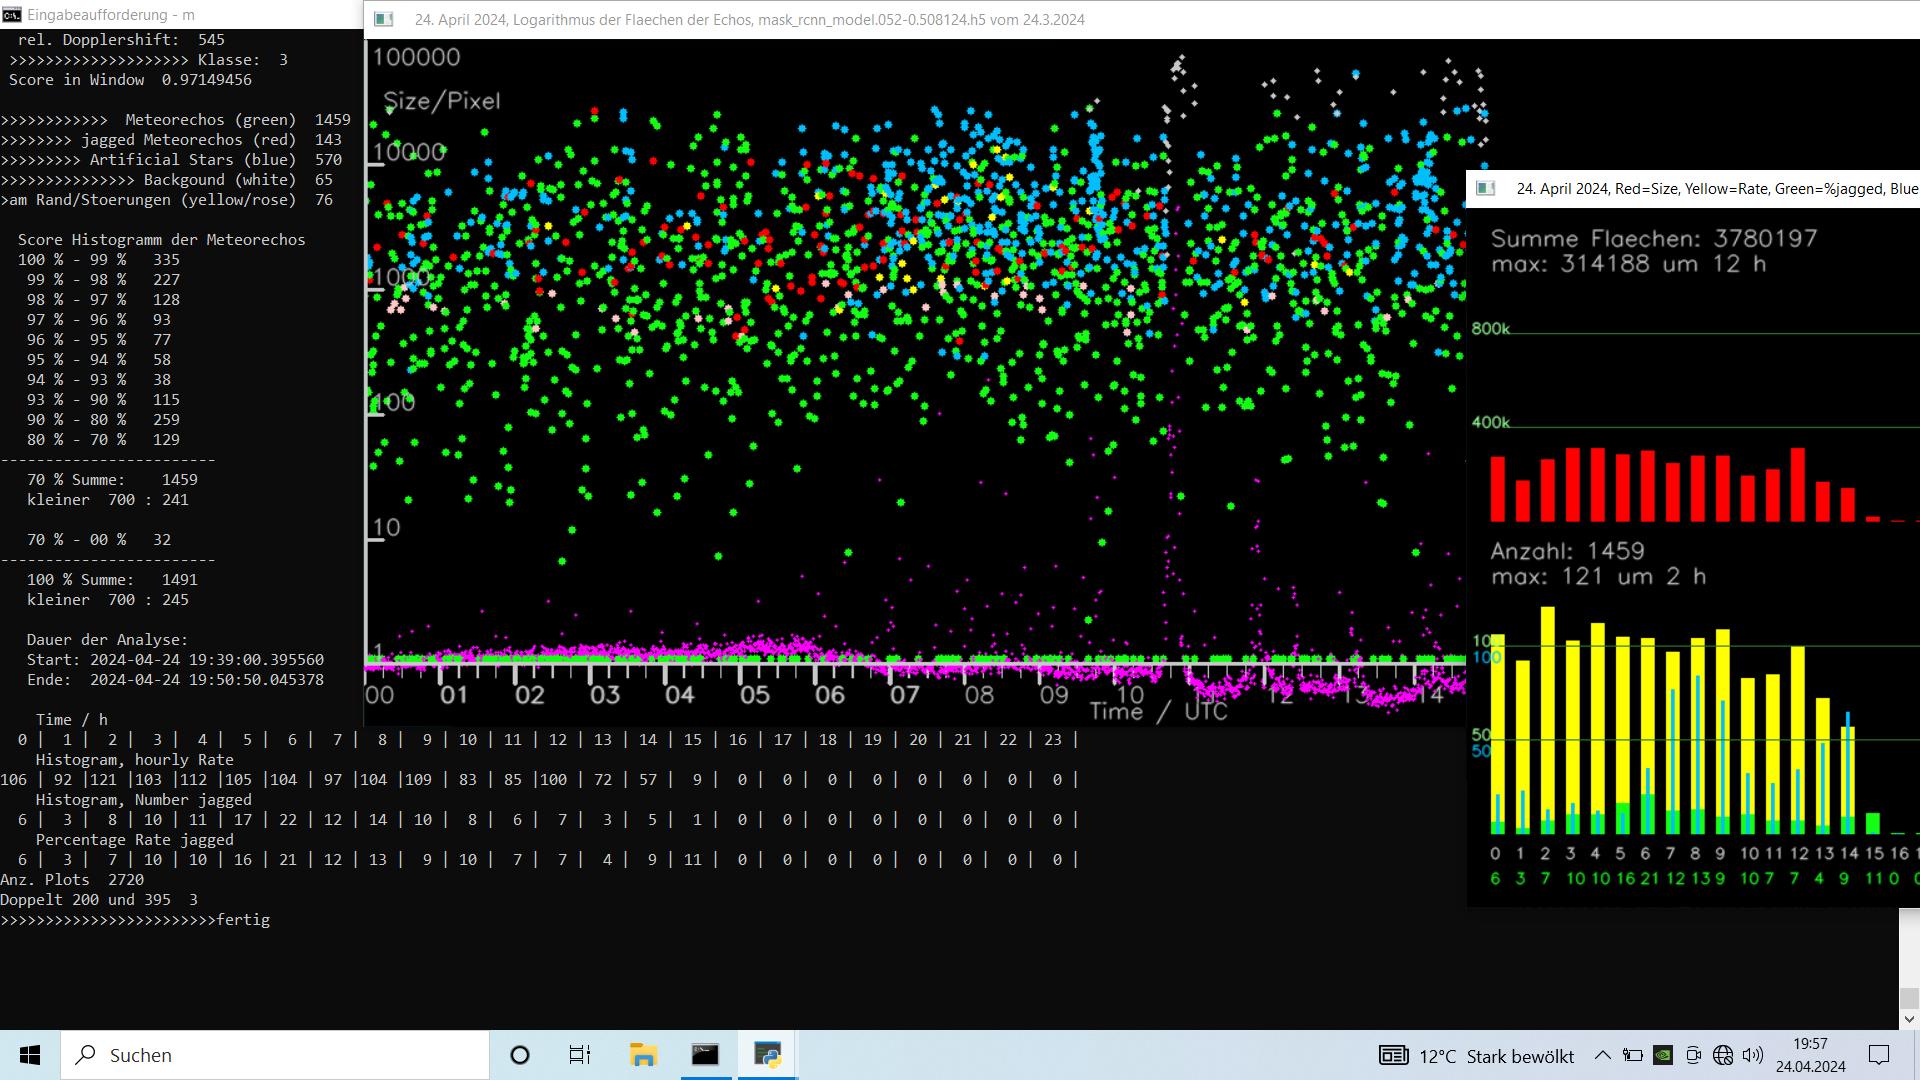Click the battery power tray icon
The width and height of the screenshot is (1920, 1080).
click(1633, 1055)
